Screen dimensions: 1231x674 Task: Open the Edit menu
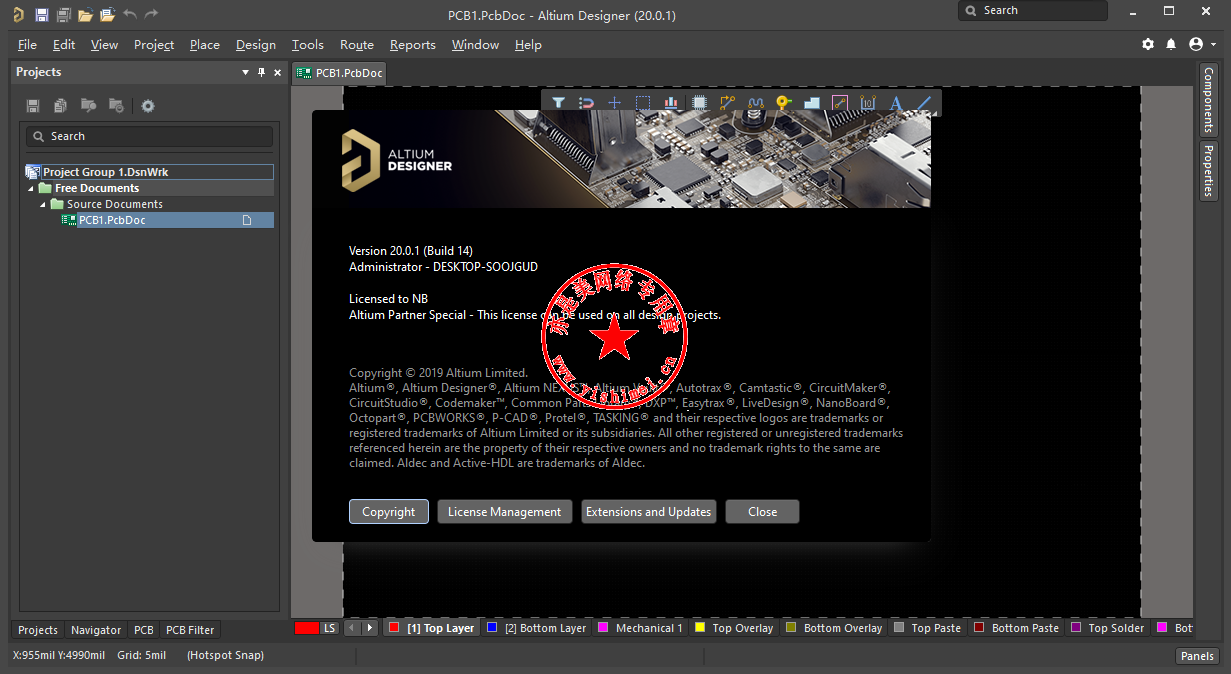click(64, 44)
